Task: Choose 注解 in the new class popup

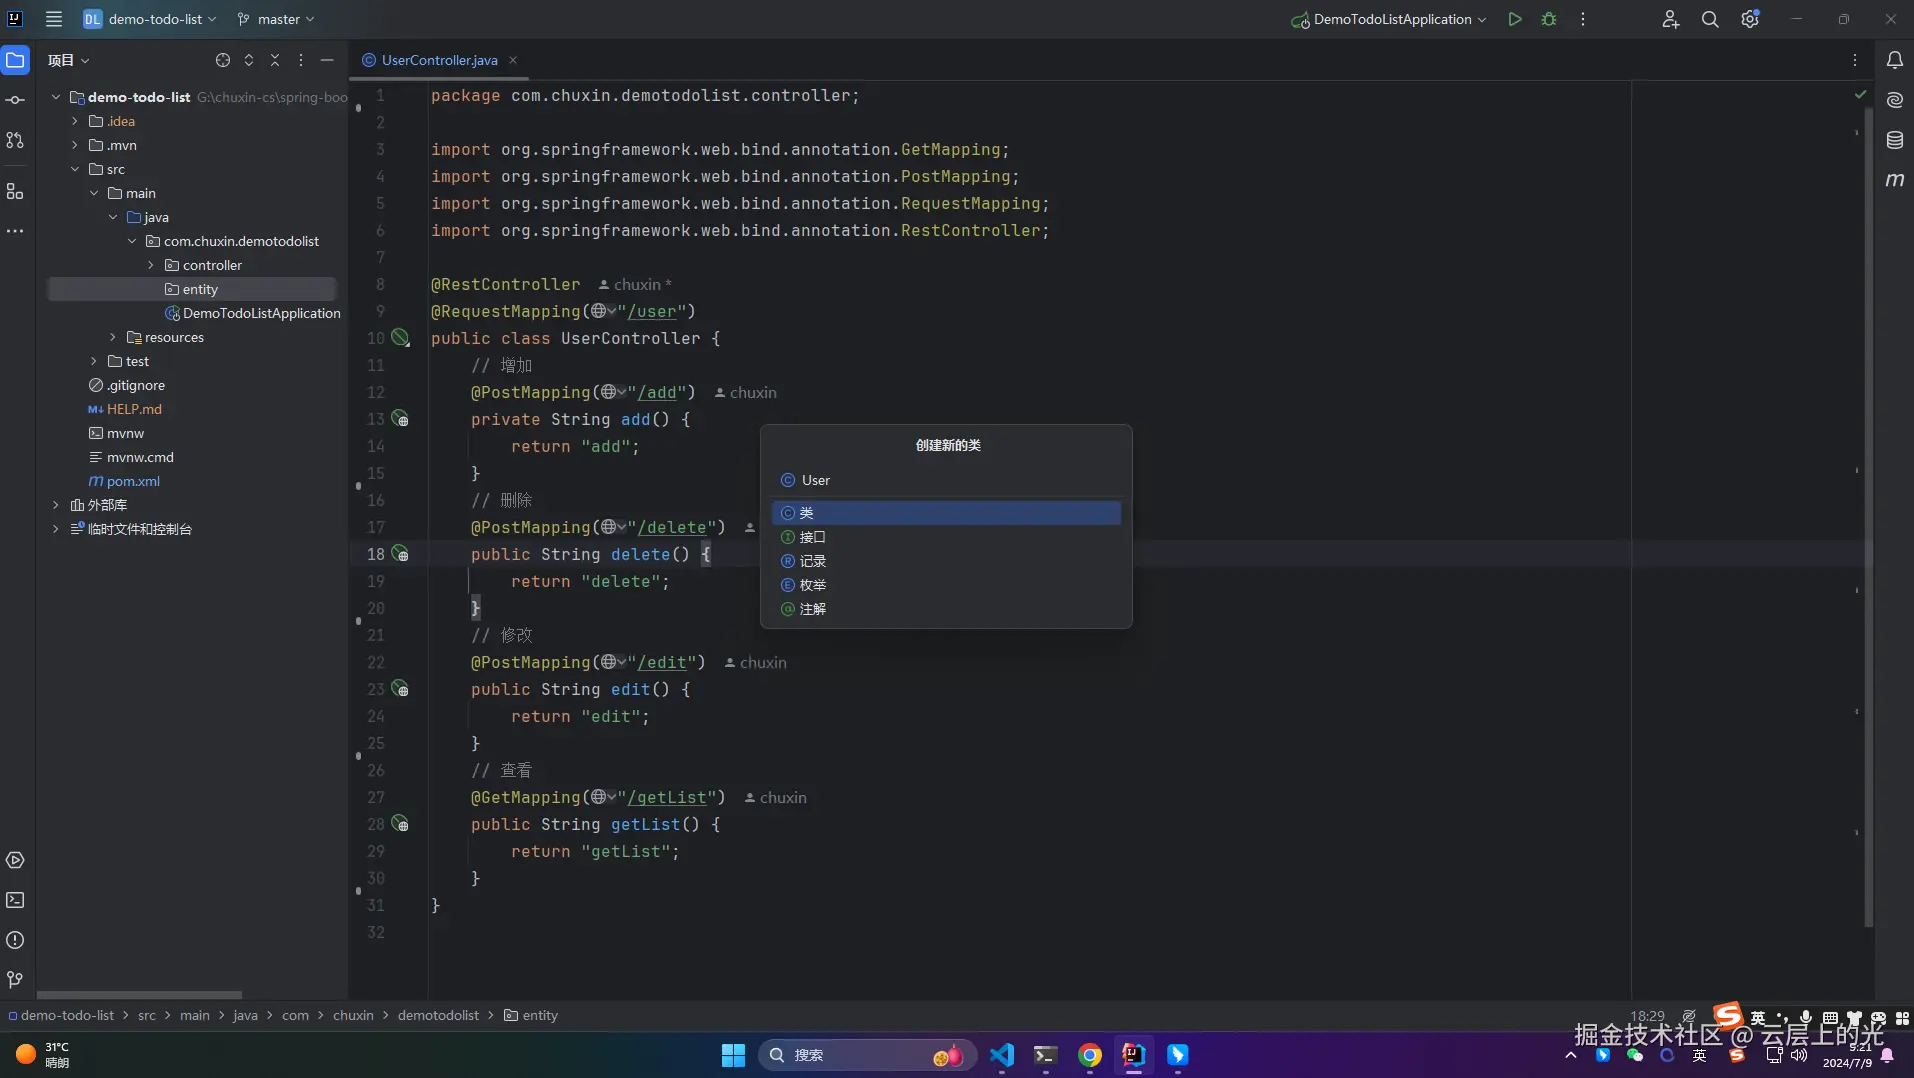Action: [x=946, y=609]
